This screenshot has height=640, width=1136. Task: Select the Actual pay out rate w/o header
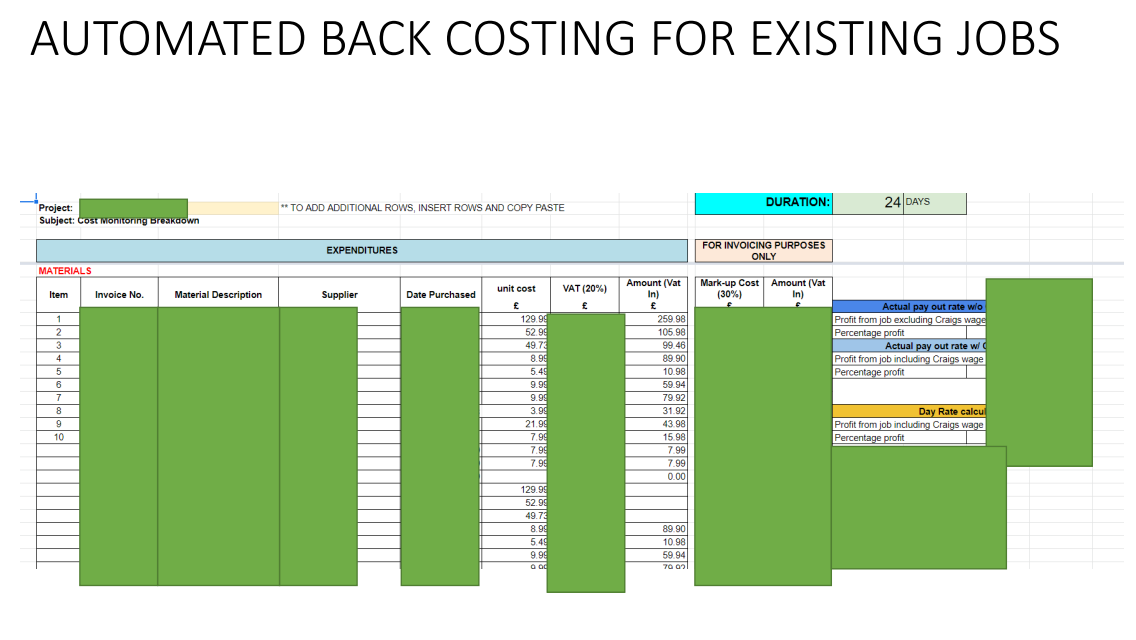pos(909,307)
